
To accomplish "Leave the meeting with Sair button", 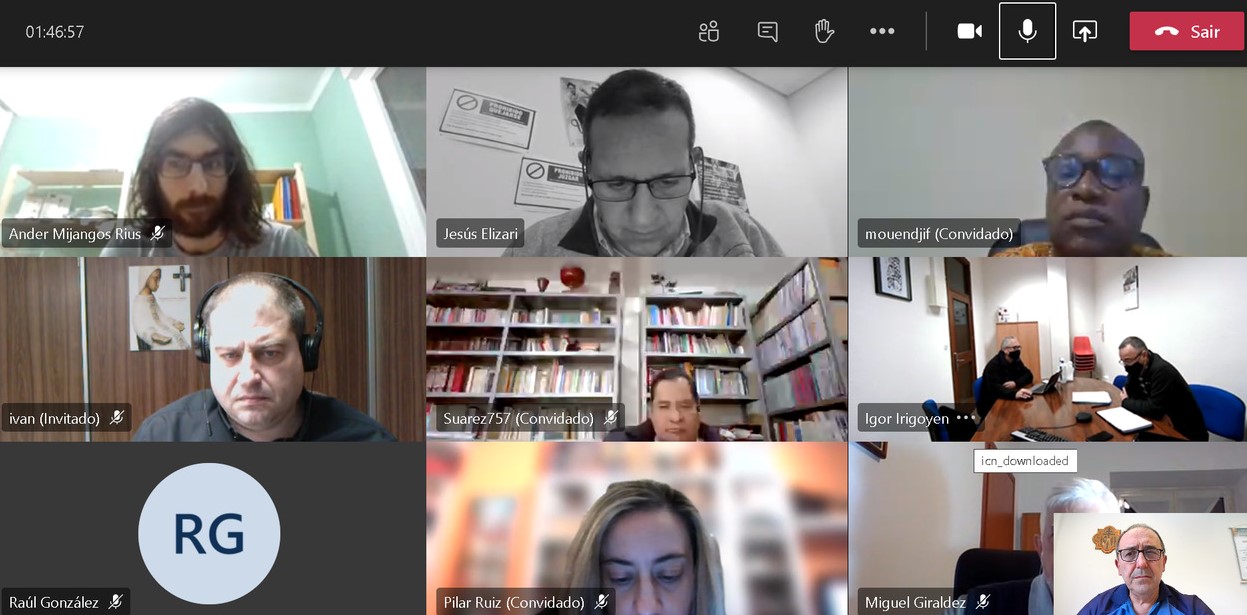I will tap(1187, 31).
